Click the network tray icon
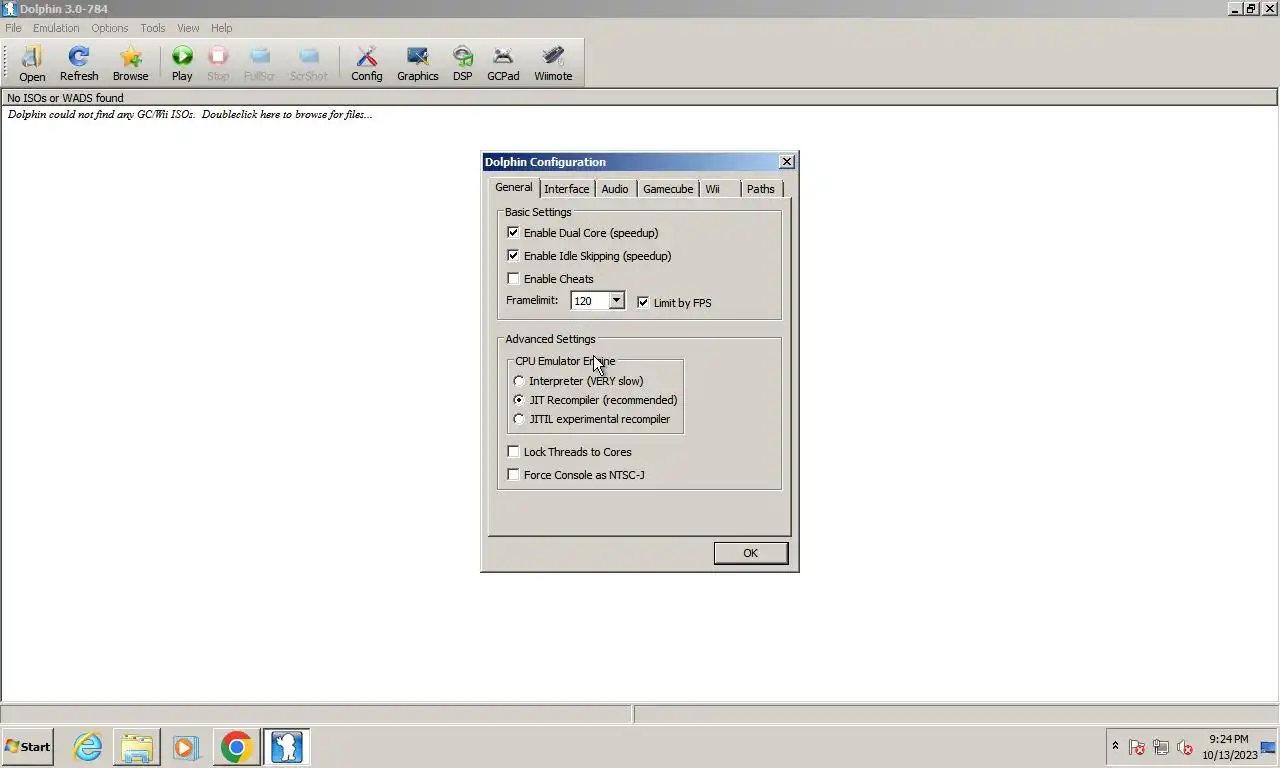 (1161, 747)
